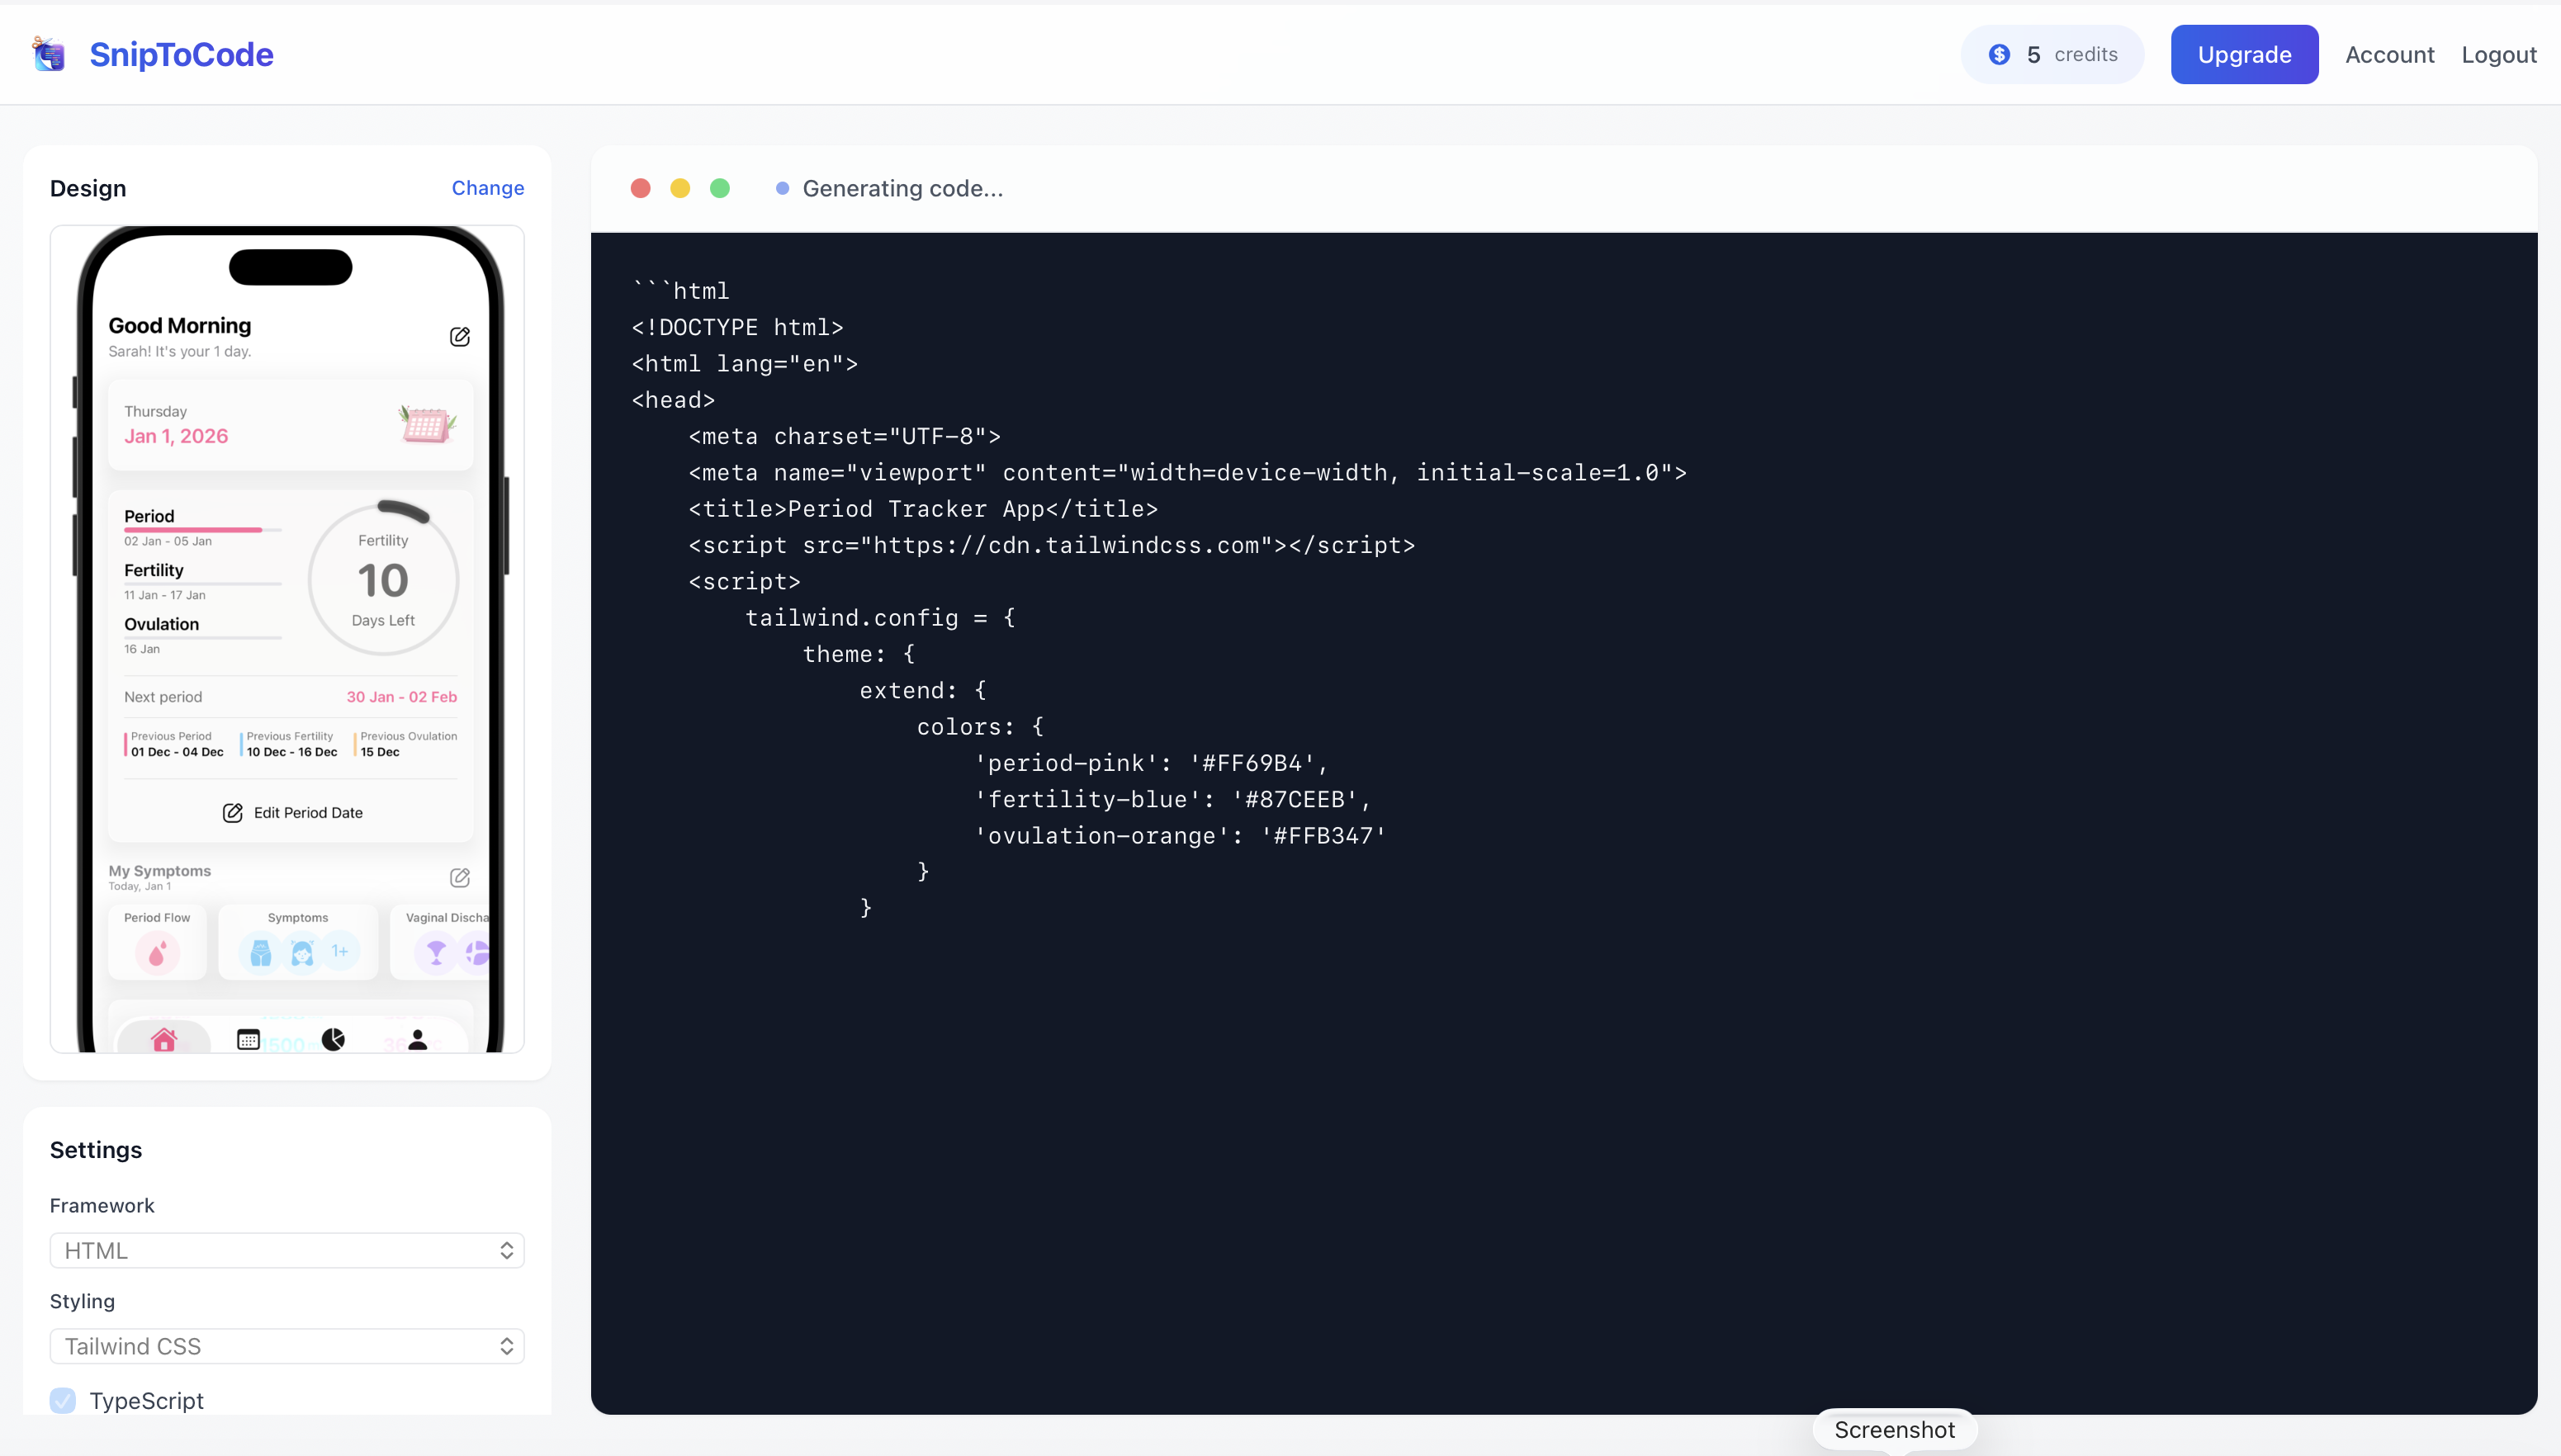Click the Change link in the Design panel
Viewport: 2561px width, 1456px height.
click(488, 188)
